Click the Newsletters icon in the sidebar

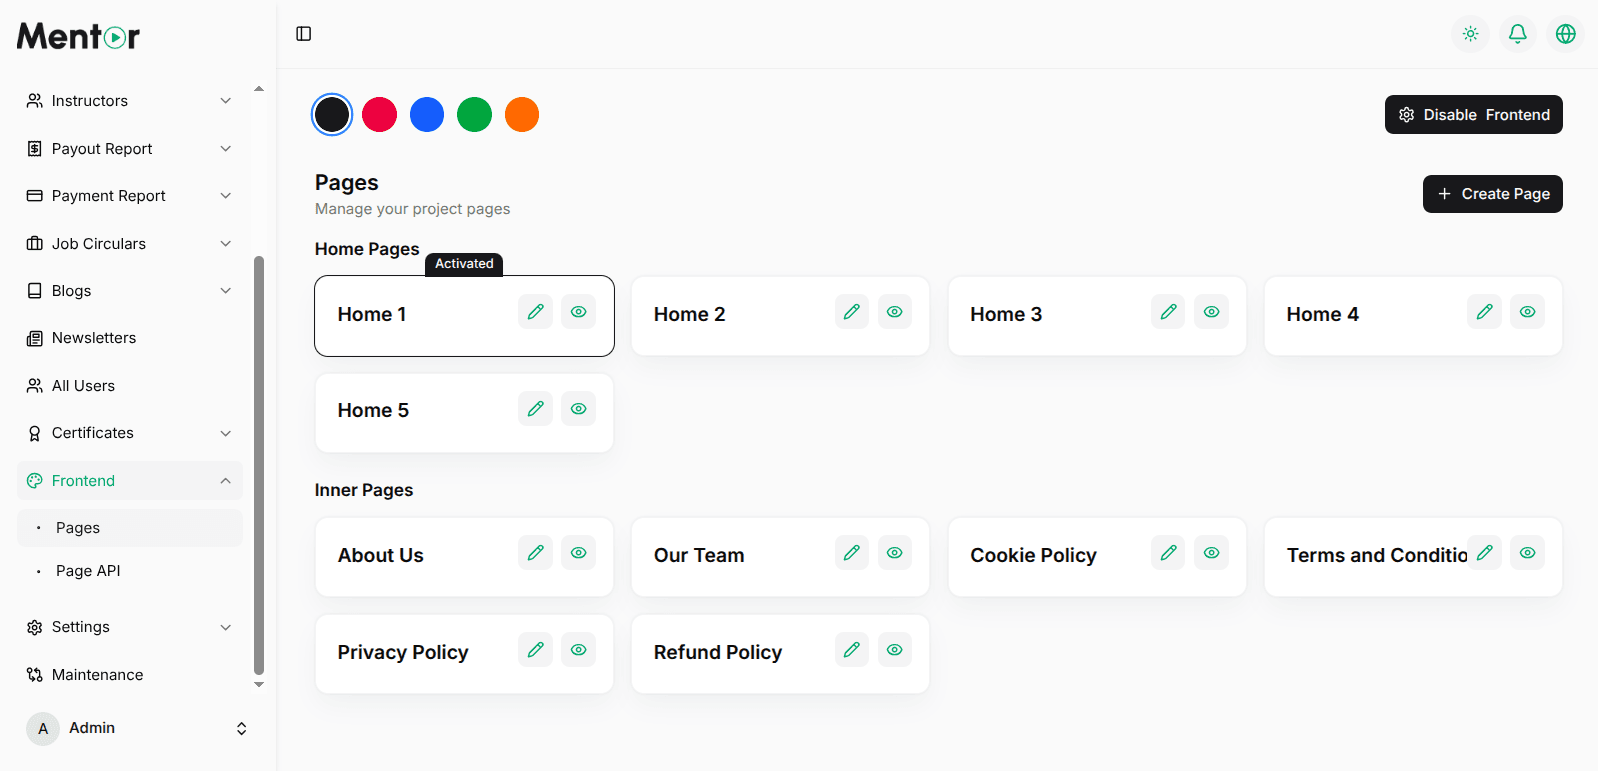(33, 338)
